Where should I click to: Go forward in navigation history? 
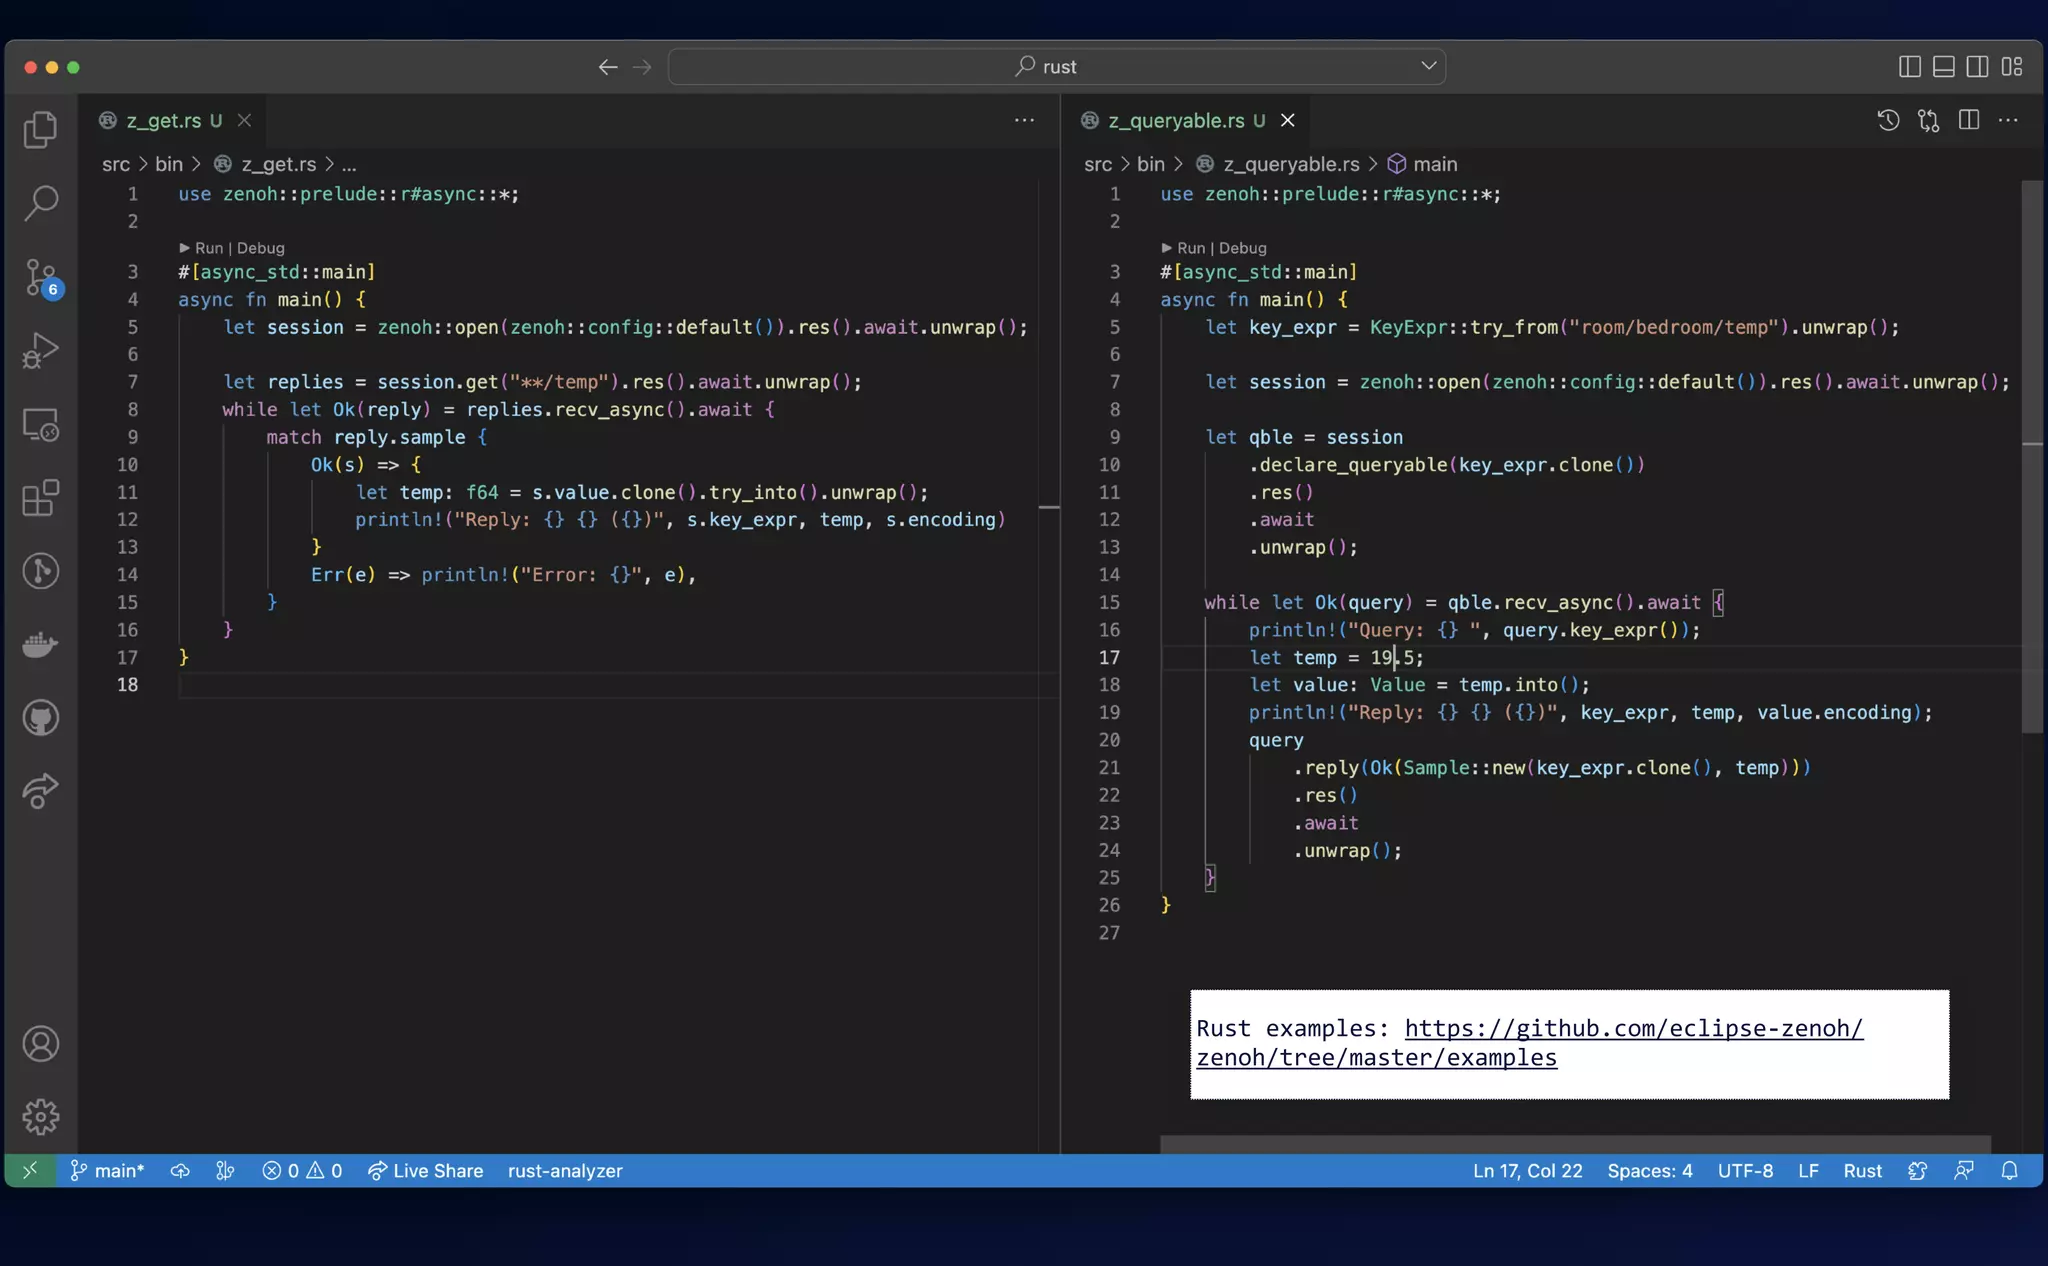coord(642,67)
